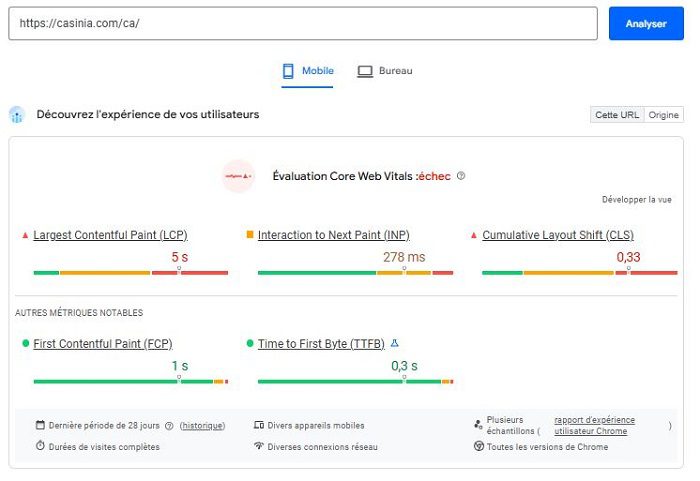Open Interaction to Next Paint (INP) link

coord(333,235)
